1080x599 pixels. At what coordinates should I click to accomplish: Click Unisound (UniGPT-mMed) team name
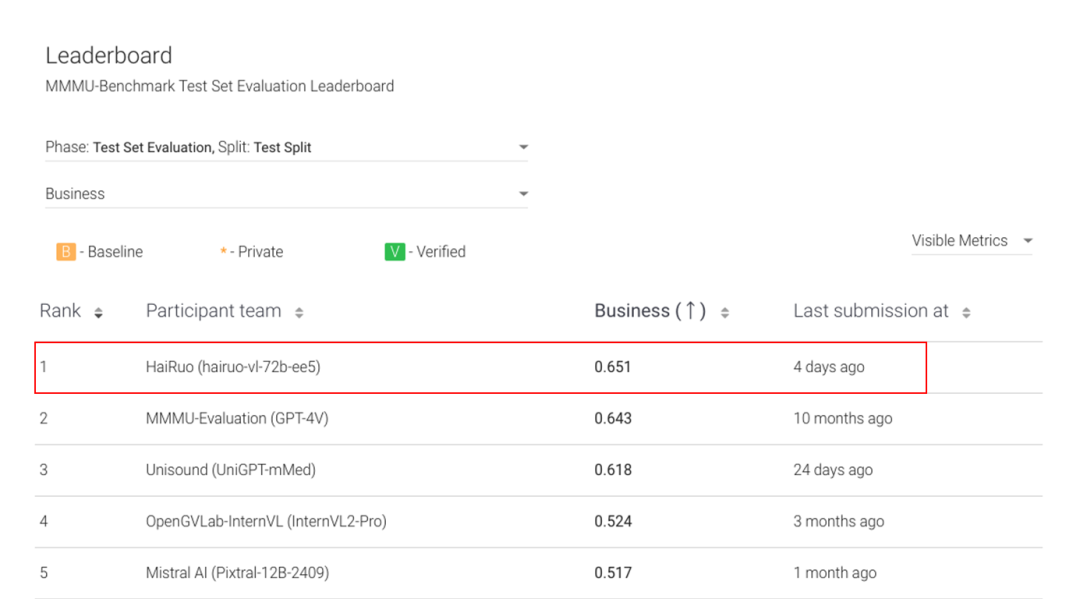231,470
